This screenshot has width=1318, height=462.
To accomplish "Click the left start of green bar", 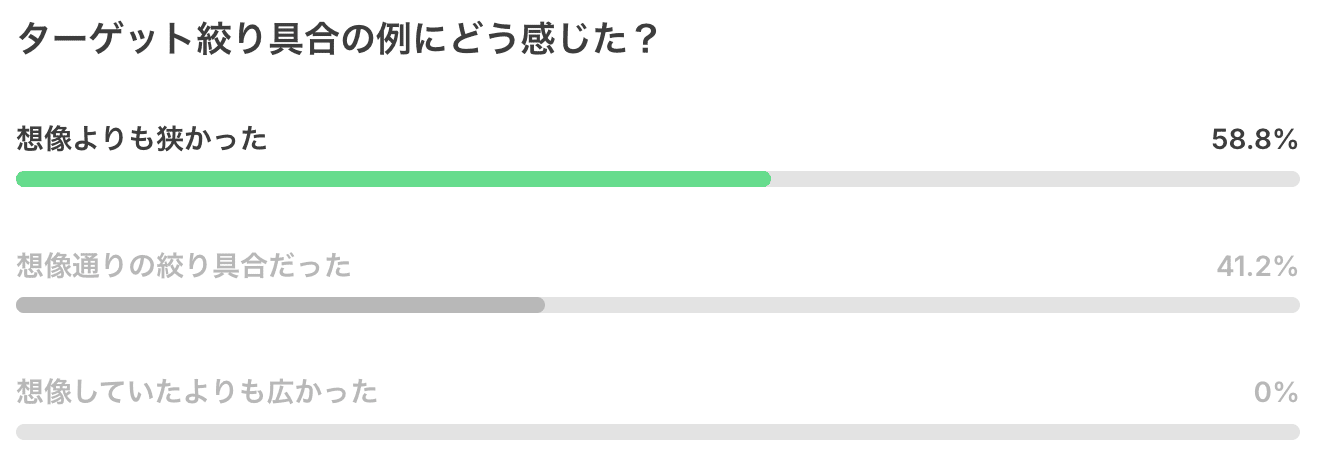I will 22,179.
